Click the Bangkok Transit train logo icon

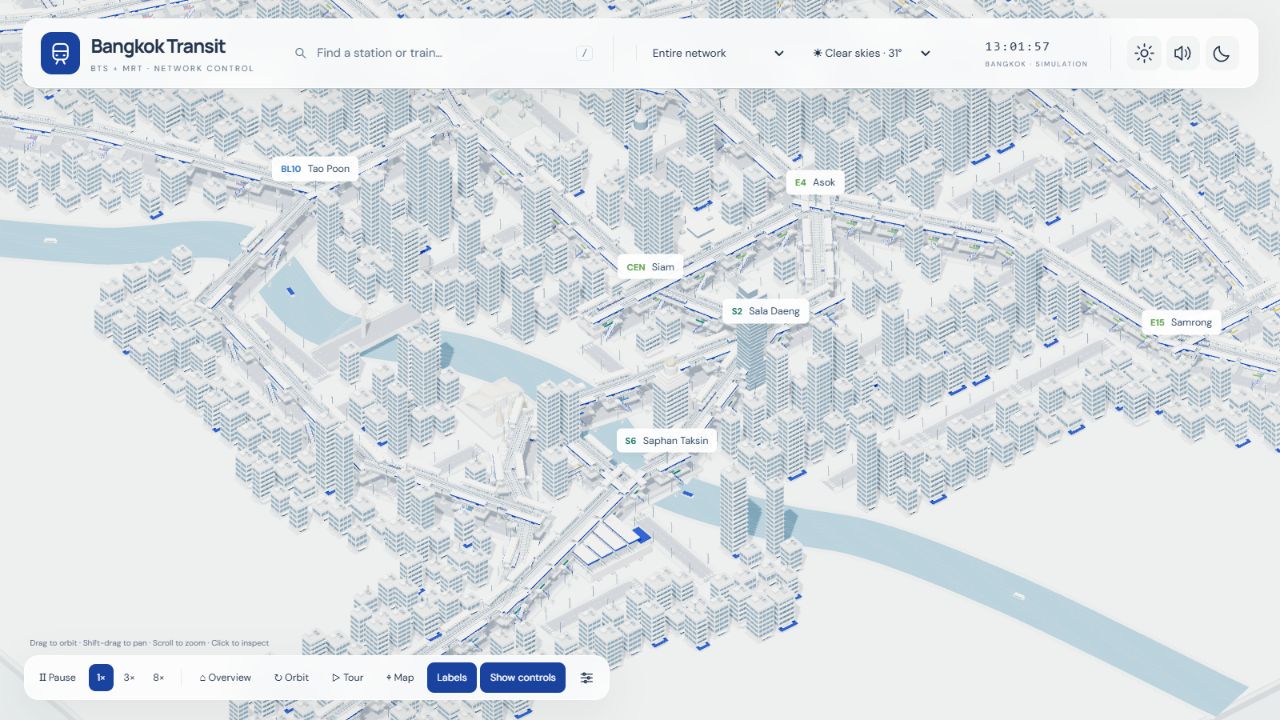(60, 53)
